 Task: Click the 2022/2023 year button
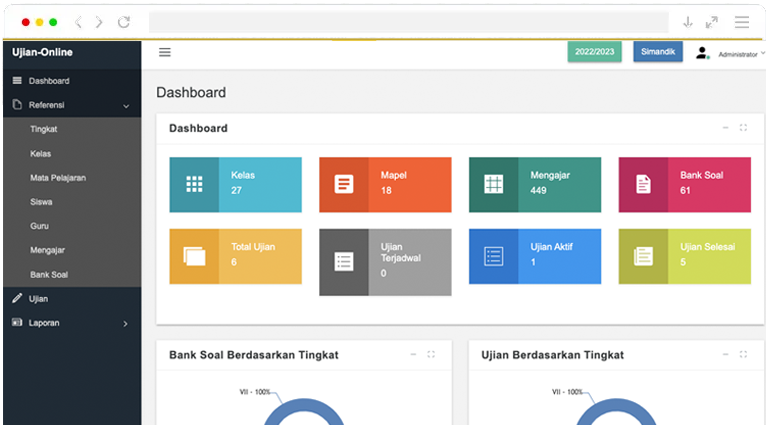coord(594,51)
